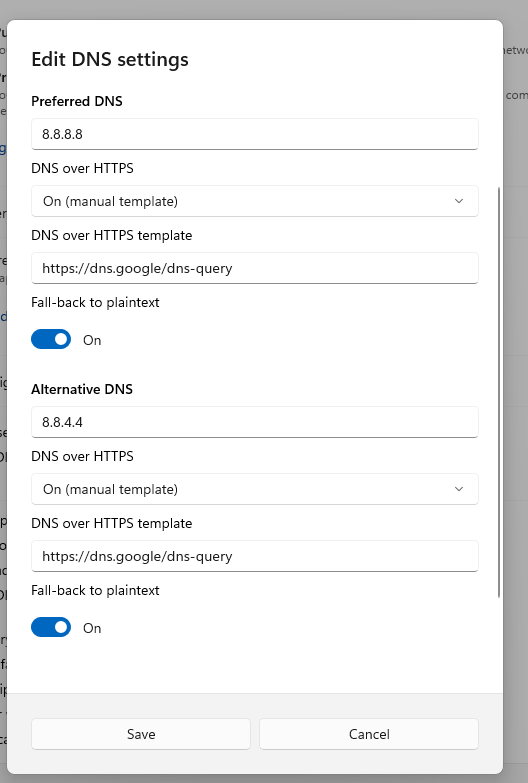Open the Preferred DNS over HTTPS dropdown

tap(255, 201)
